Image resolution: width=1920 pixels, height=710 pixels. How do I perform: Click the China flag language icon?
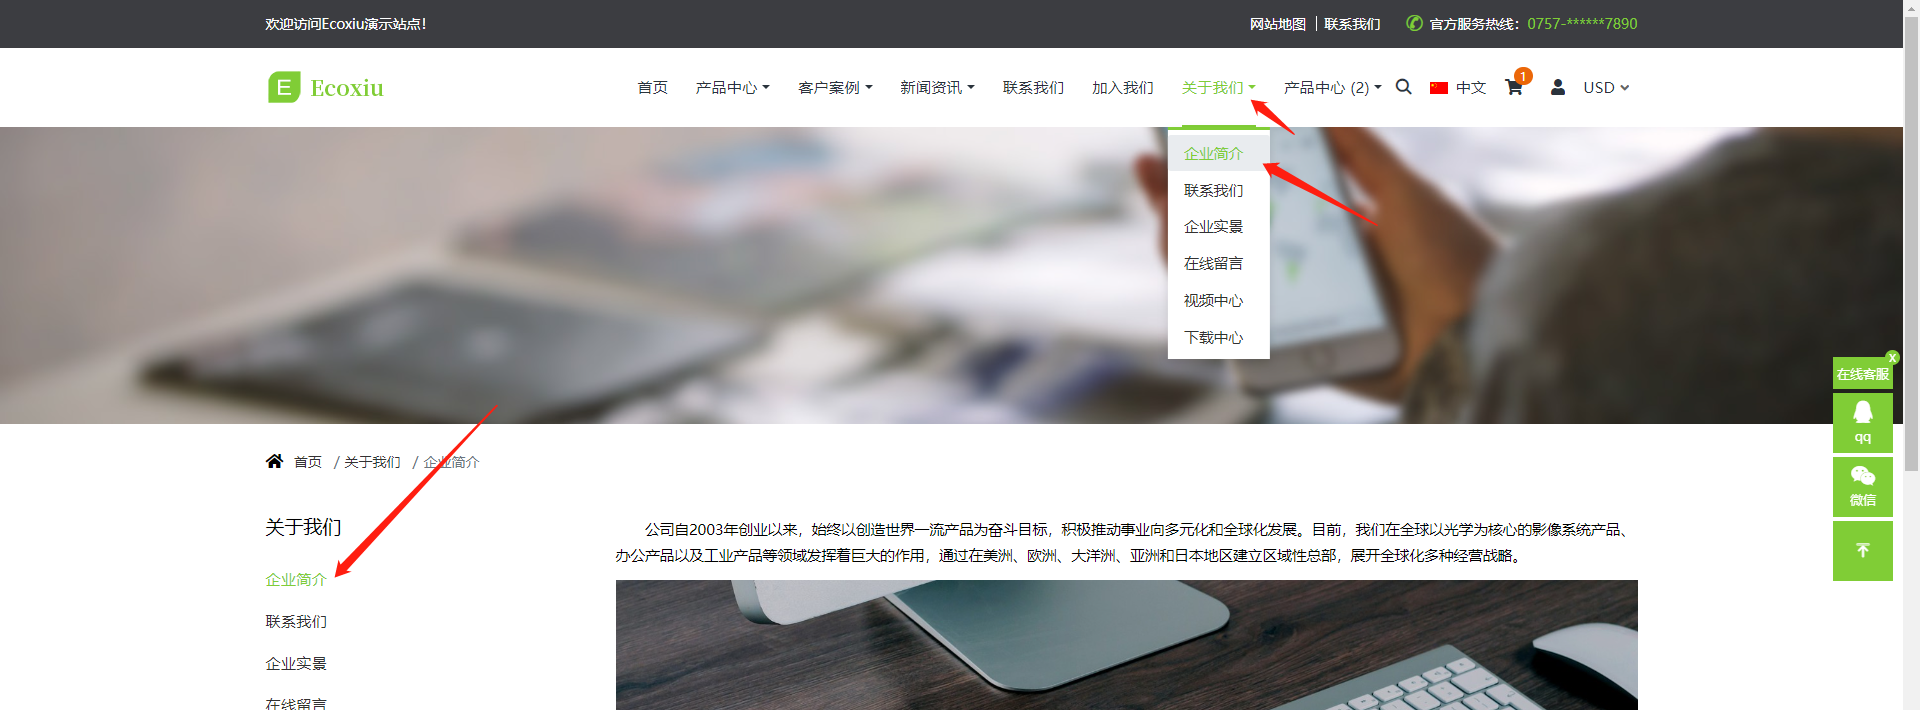pyautogui.click(x=1439, y=88)
